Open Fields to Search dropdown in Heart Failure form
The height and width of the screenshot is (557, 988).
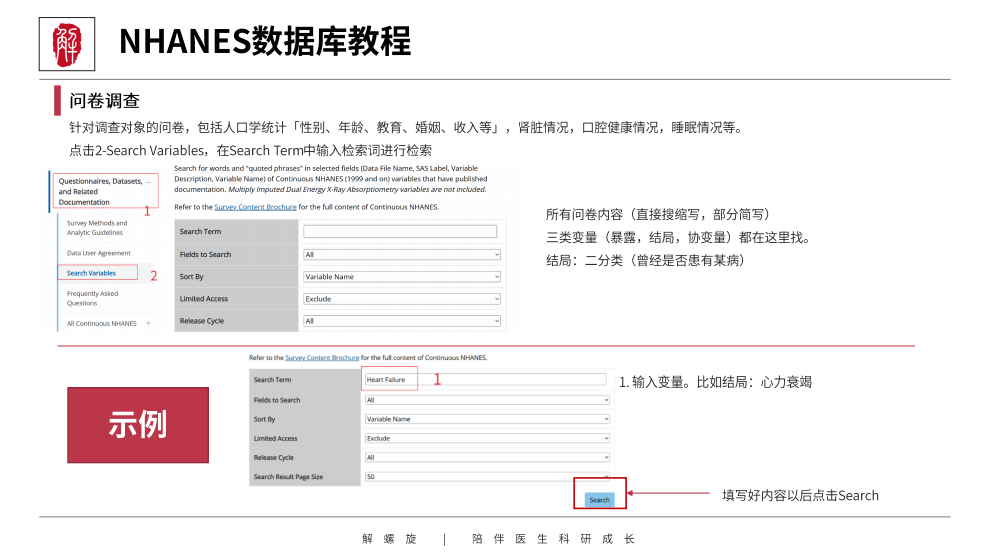(487, 400)
